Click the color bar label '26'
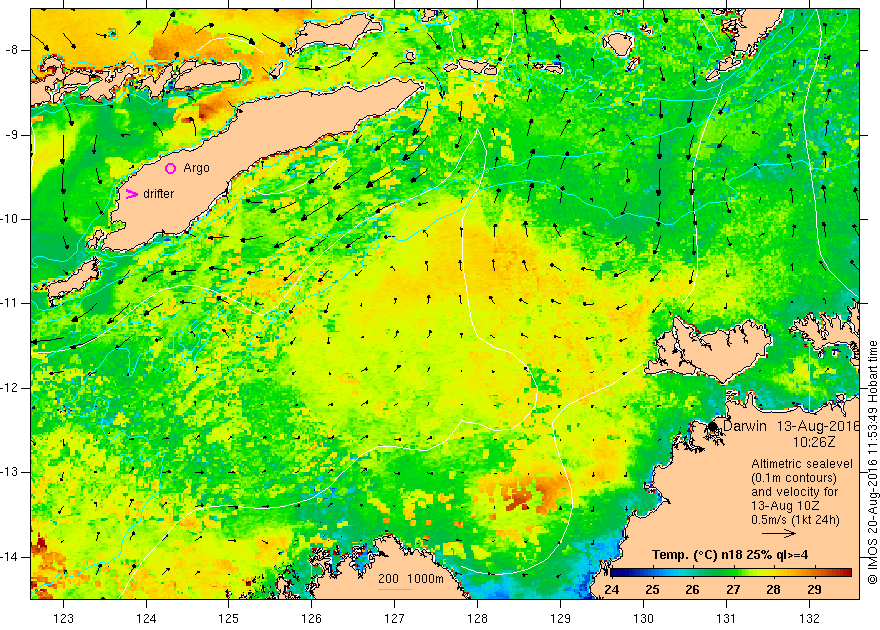The height and width of the screenshot is (630, 880). (692, 590)
